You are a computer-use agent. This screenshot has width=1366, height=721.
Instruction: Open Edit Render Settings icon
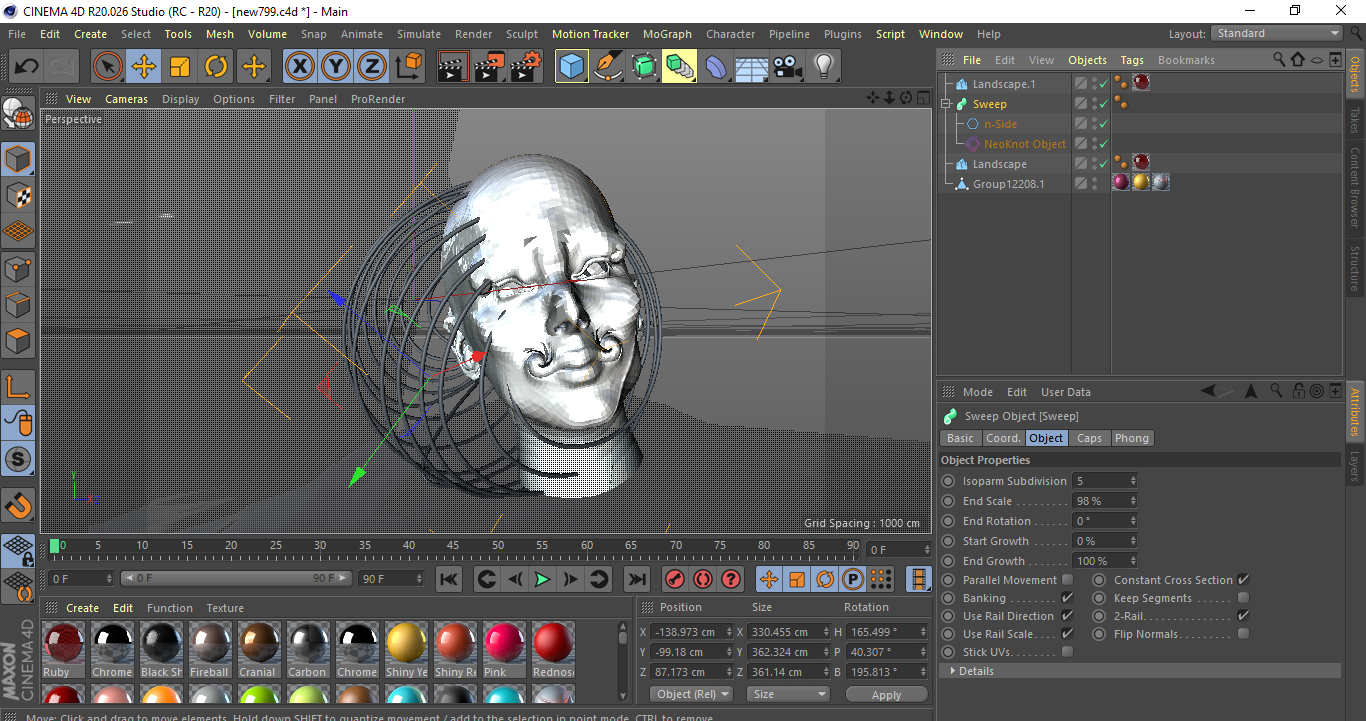tap(525, 67)
